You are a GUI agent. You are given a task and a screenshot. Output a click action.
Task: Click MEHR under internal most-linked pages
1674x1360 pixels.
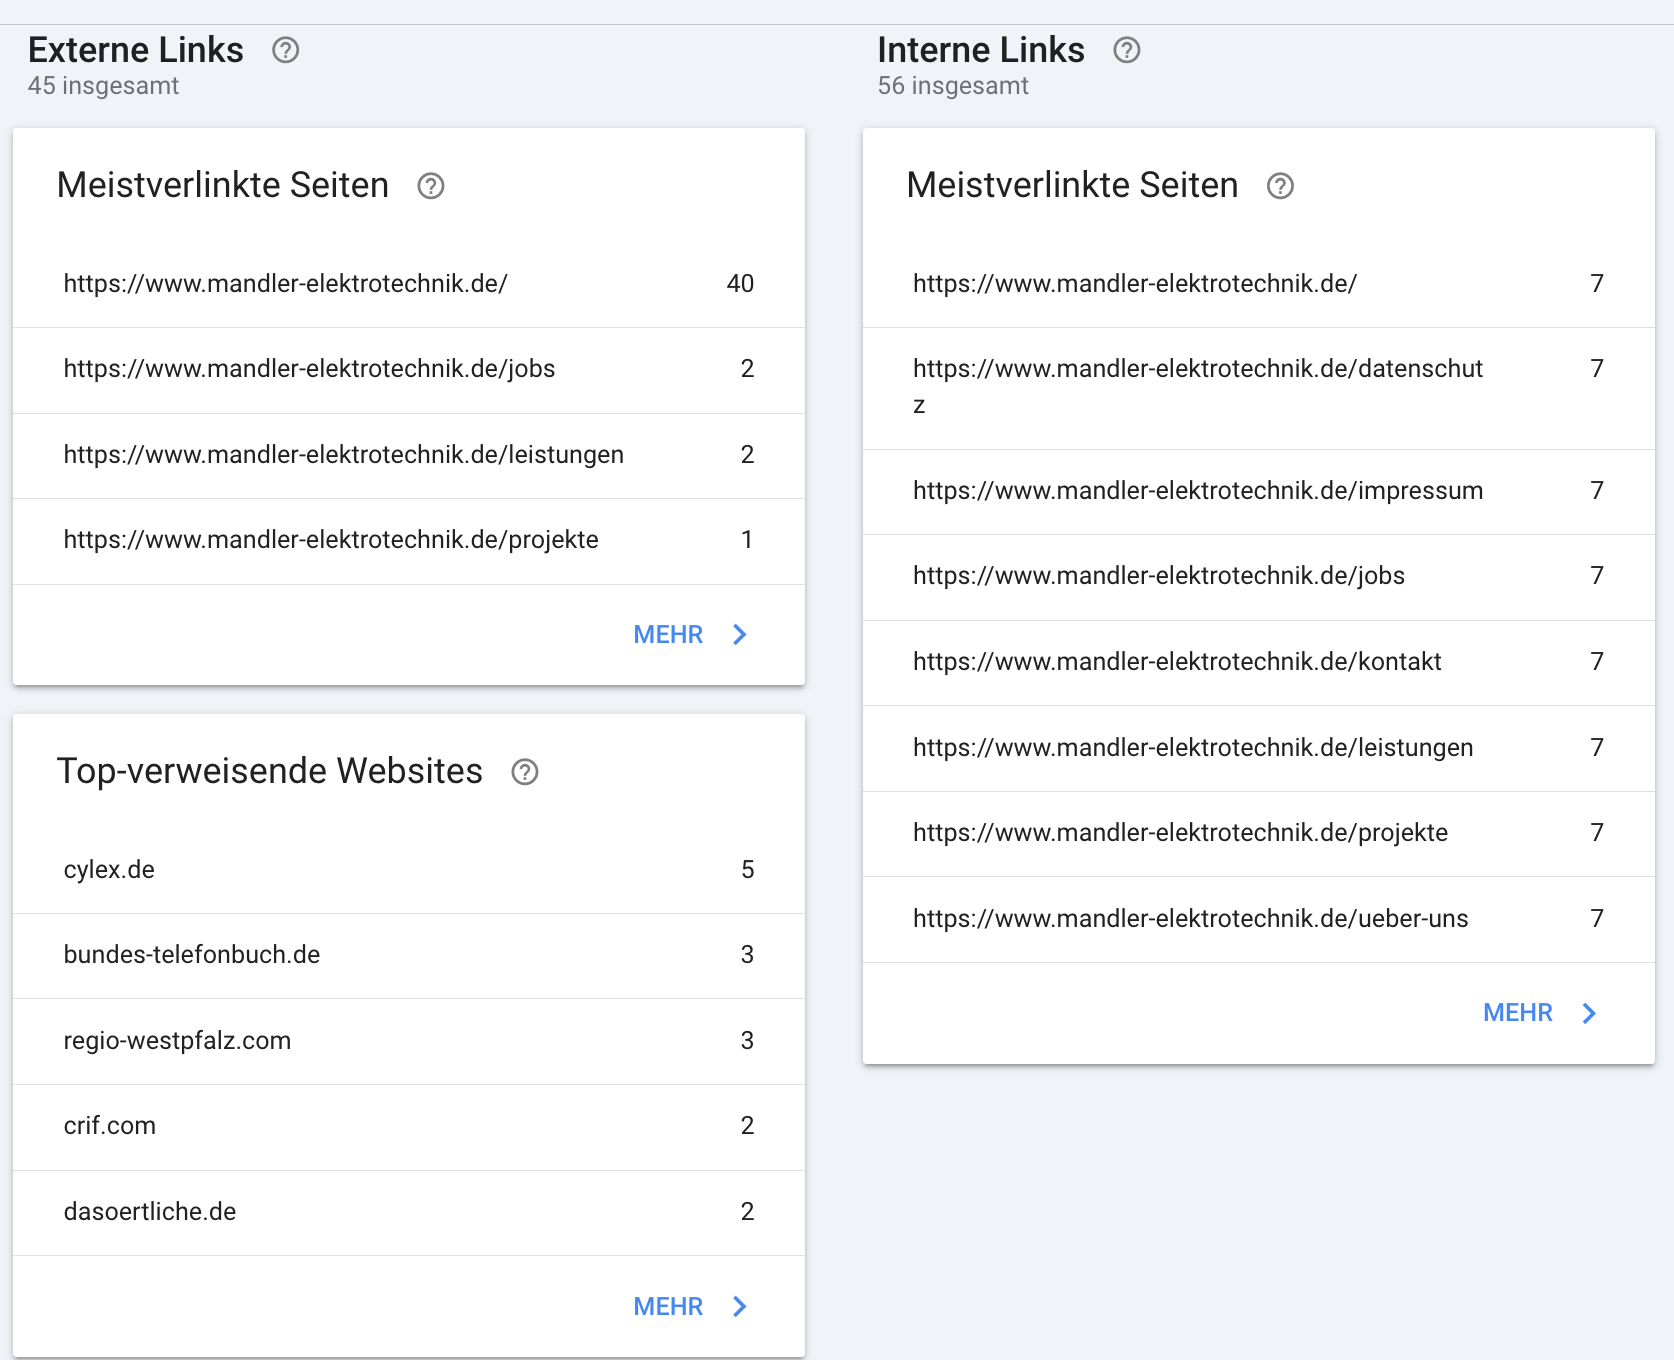coord(1517,1014)
